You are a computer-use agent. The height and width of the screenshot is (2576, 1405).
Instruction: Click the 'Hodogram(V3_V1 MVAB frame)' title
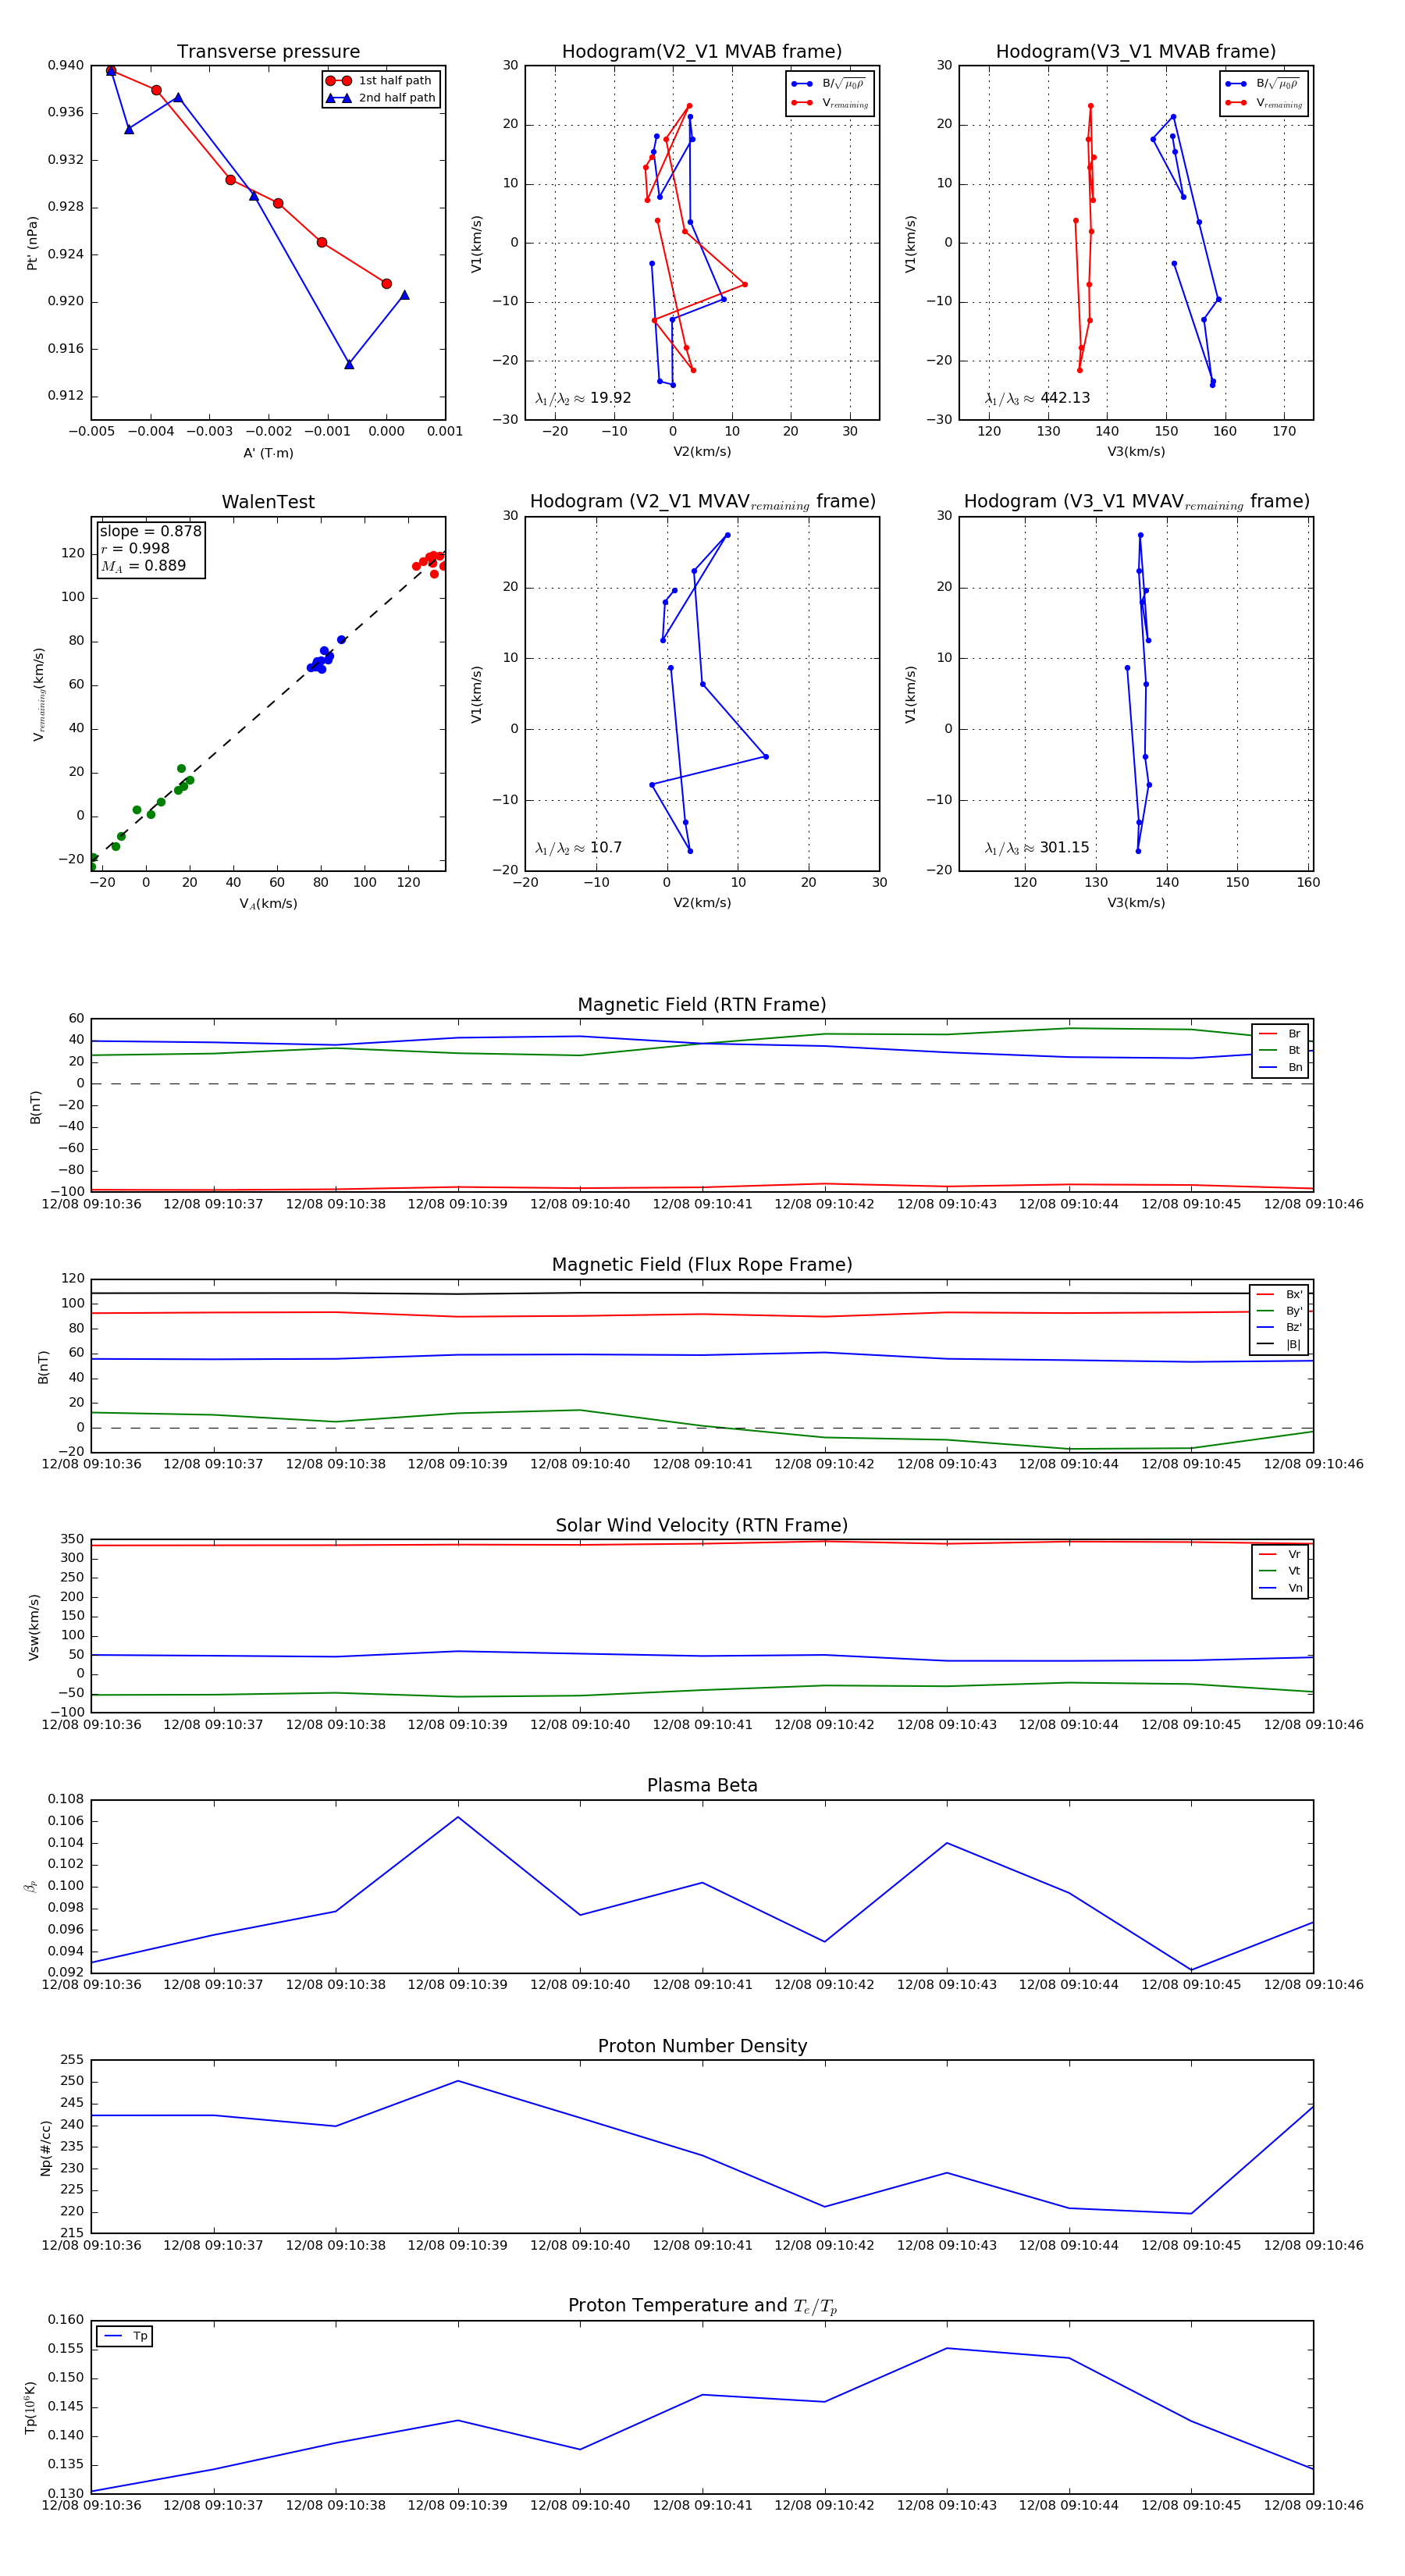point(1136,52)
